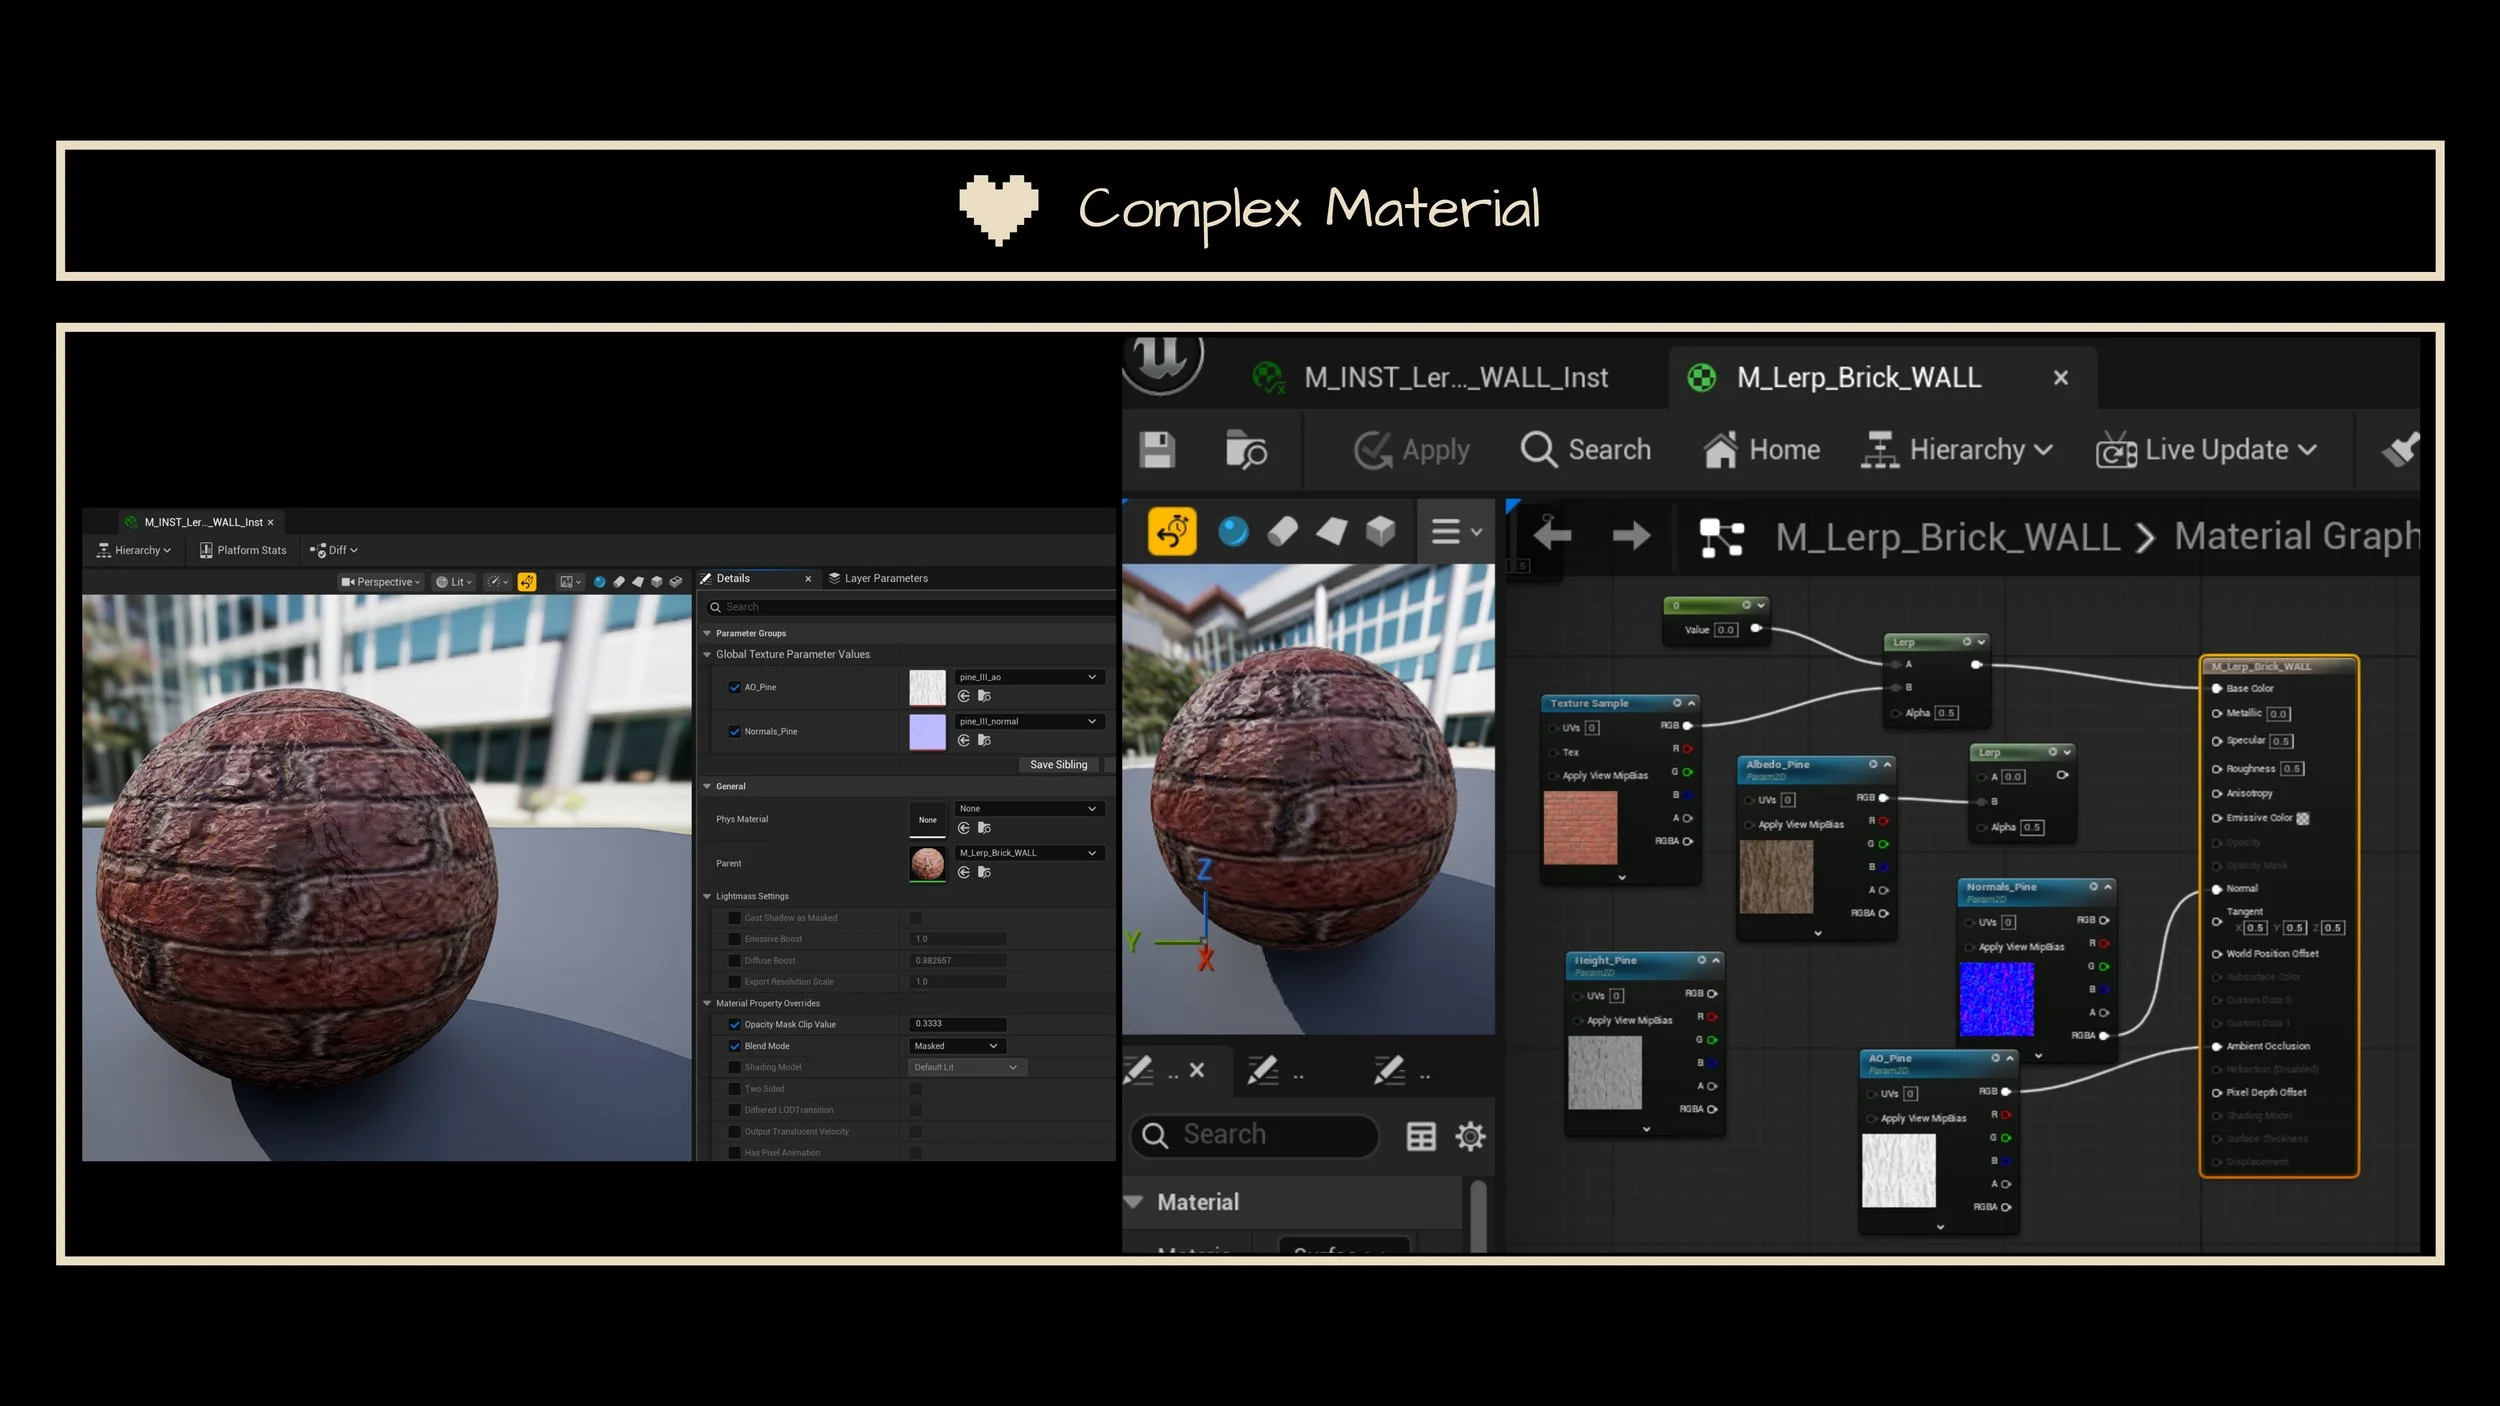The height and width of the screenshot is (1406, 2500).
Task: Open the Blend Mode Masked dropdown
Action: point(956,1046)
